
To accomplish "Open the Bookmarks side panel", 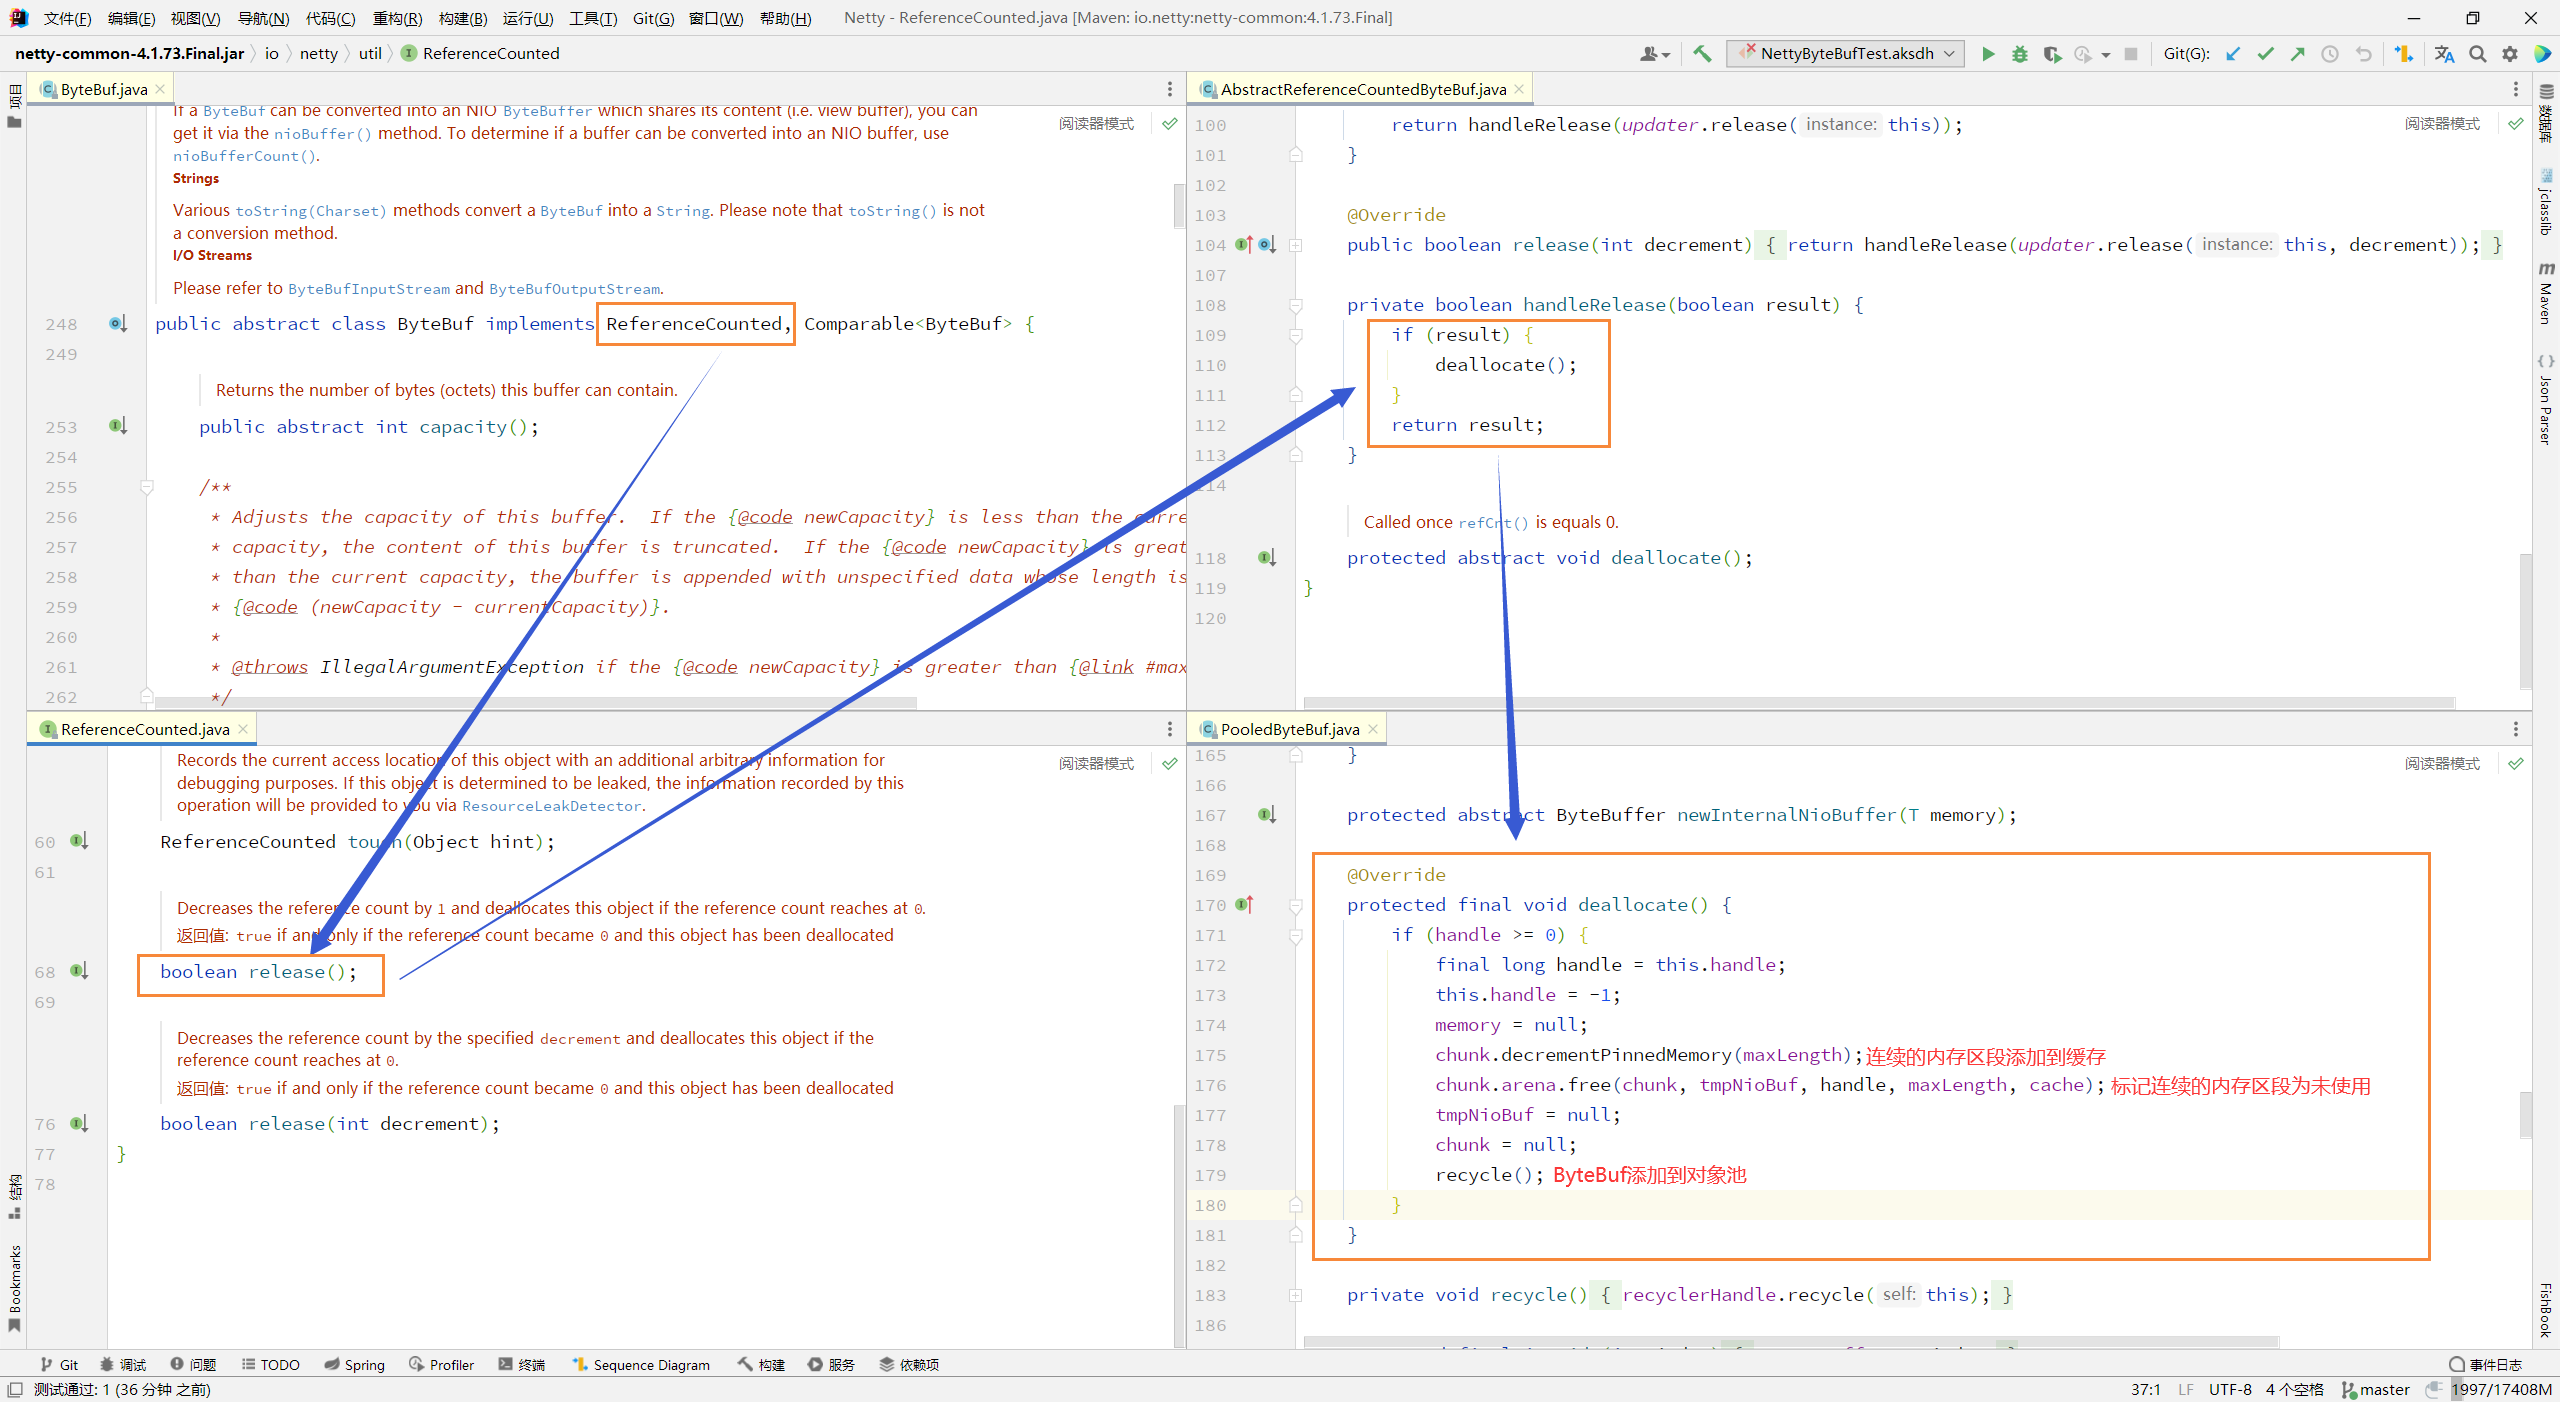I will 14,1288.
